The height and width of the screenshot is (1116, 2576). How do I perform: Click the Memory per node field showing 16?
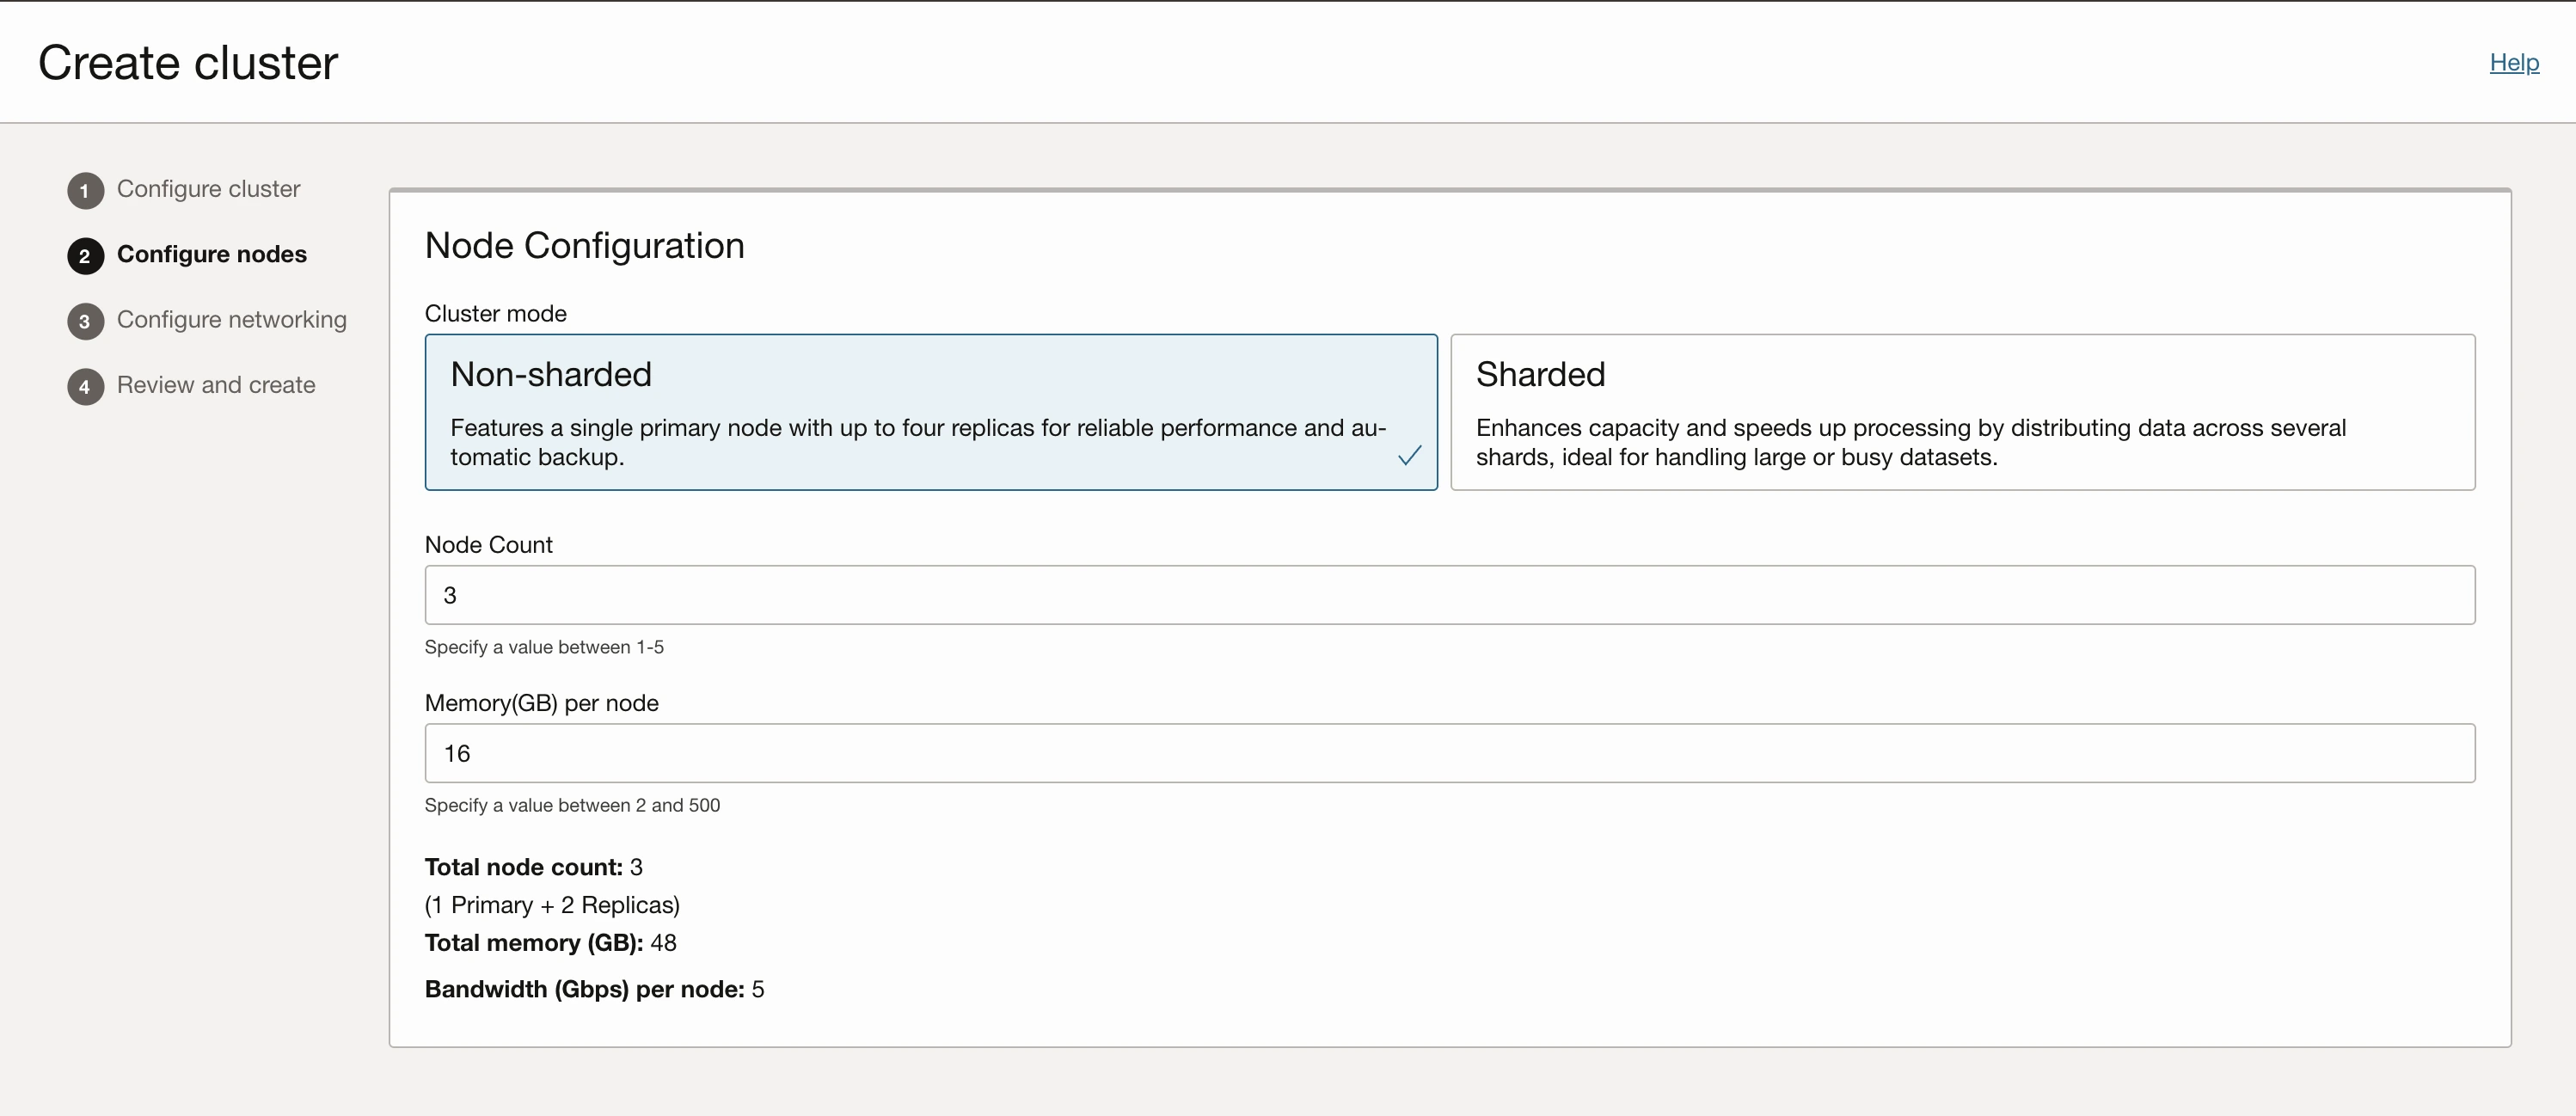tap(1450, 753)
